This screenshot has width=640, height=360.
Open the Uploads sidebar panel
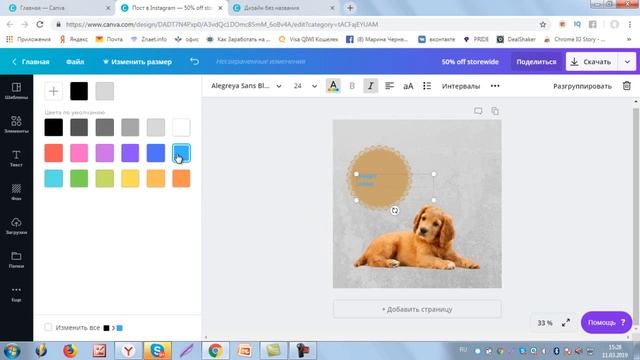[16, 226]
